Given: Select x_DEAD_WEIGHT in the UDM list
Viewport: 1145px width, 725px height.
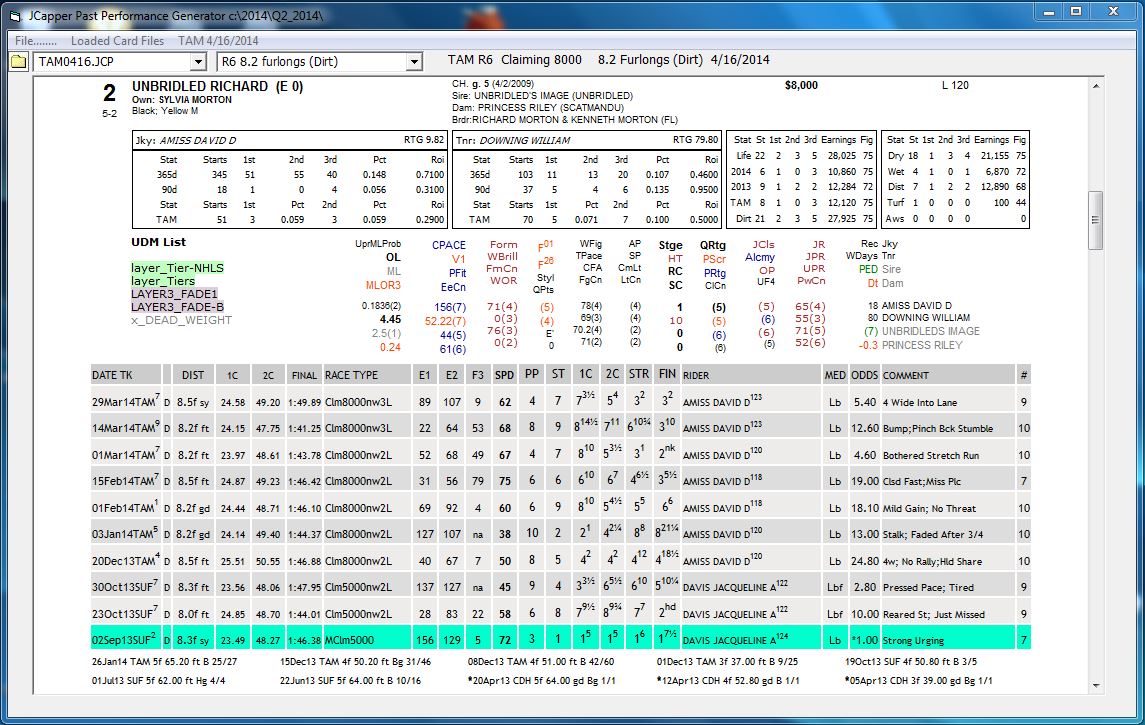Looking at the screenshot, I should click(x=182, y=321).
